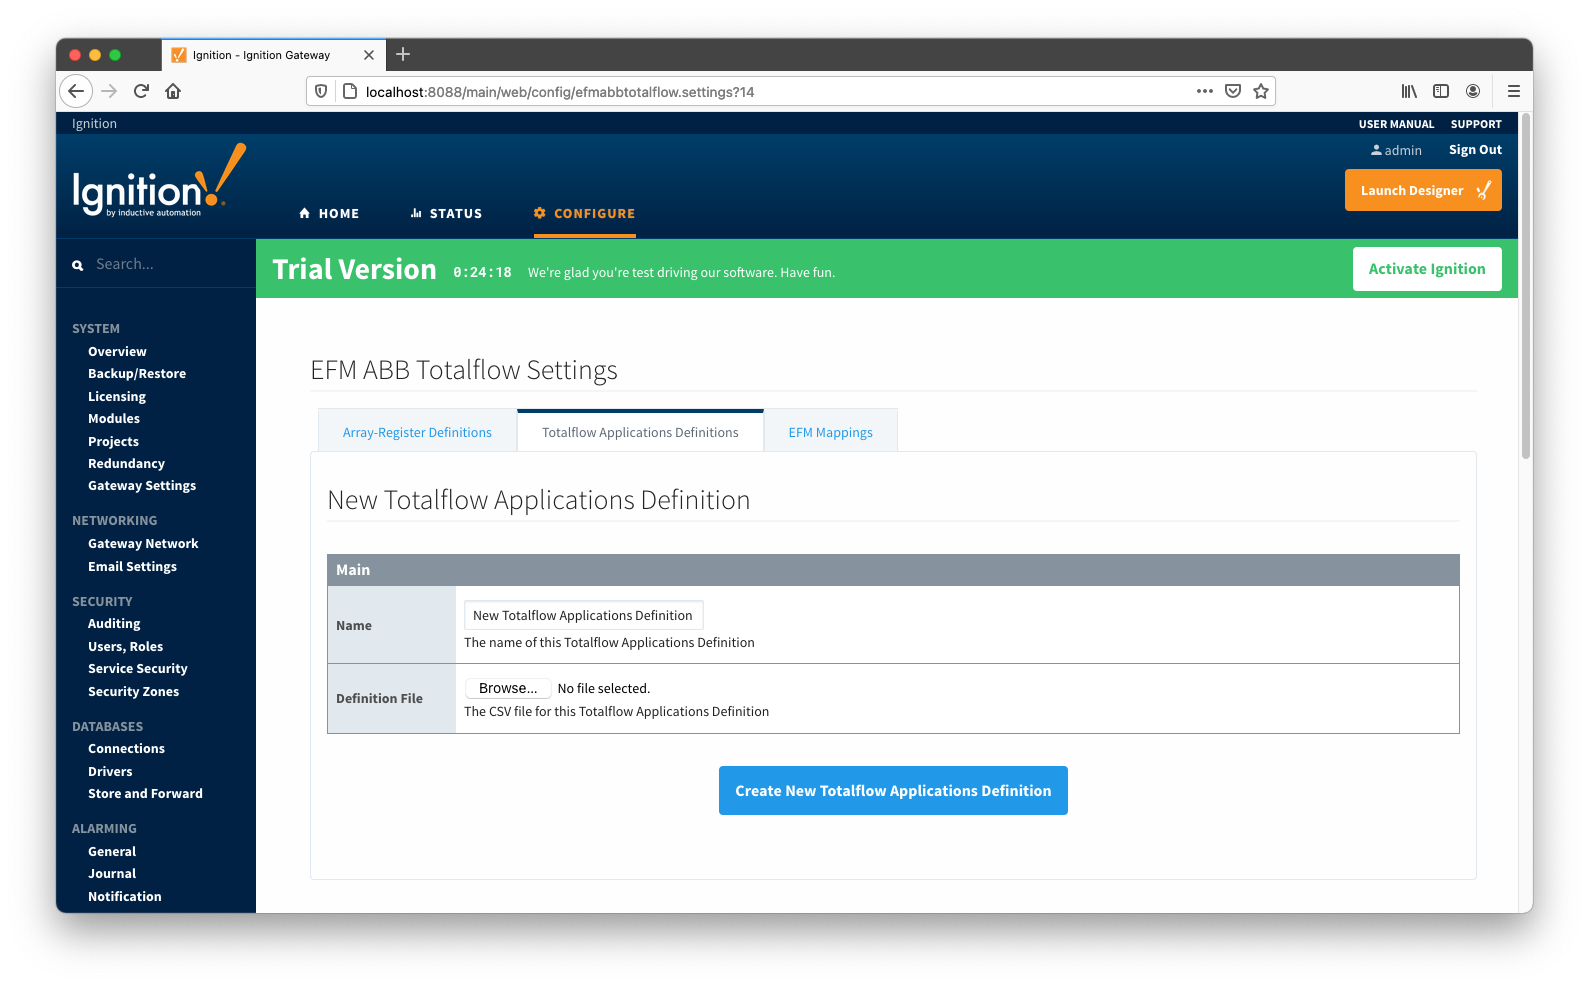Click Activate Ignition button
1589x987 pixels.
pyautogui.click(x=1427, y=269)
